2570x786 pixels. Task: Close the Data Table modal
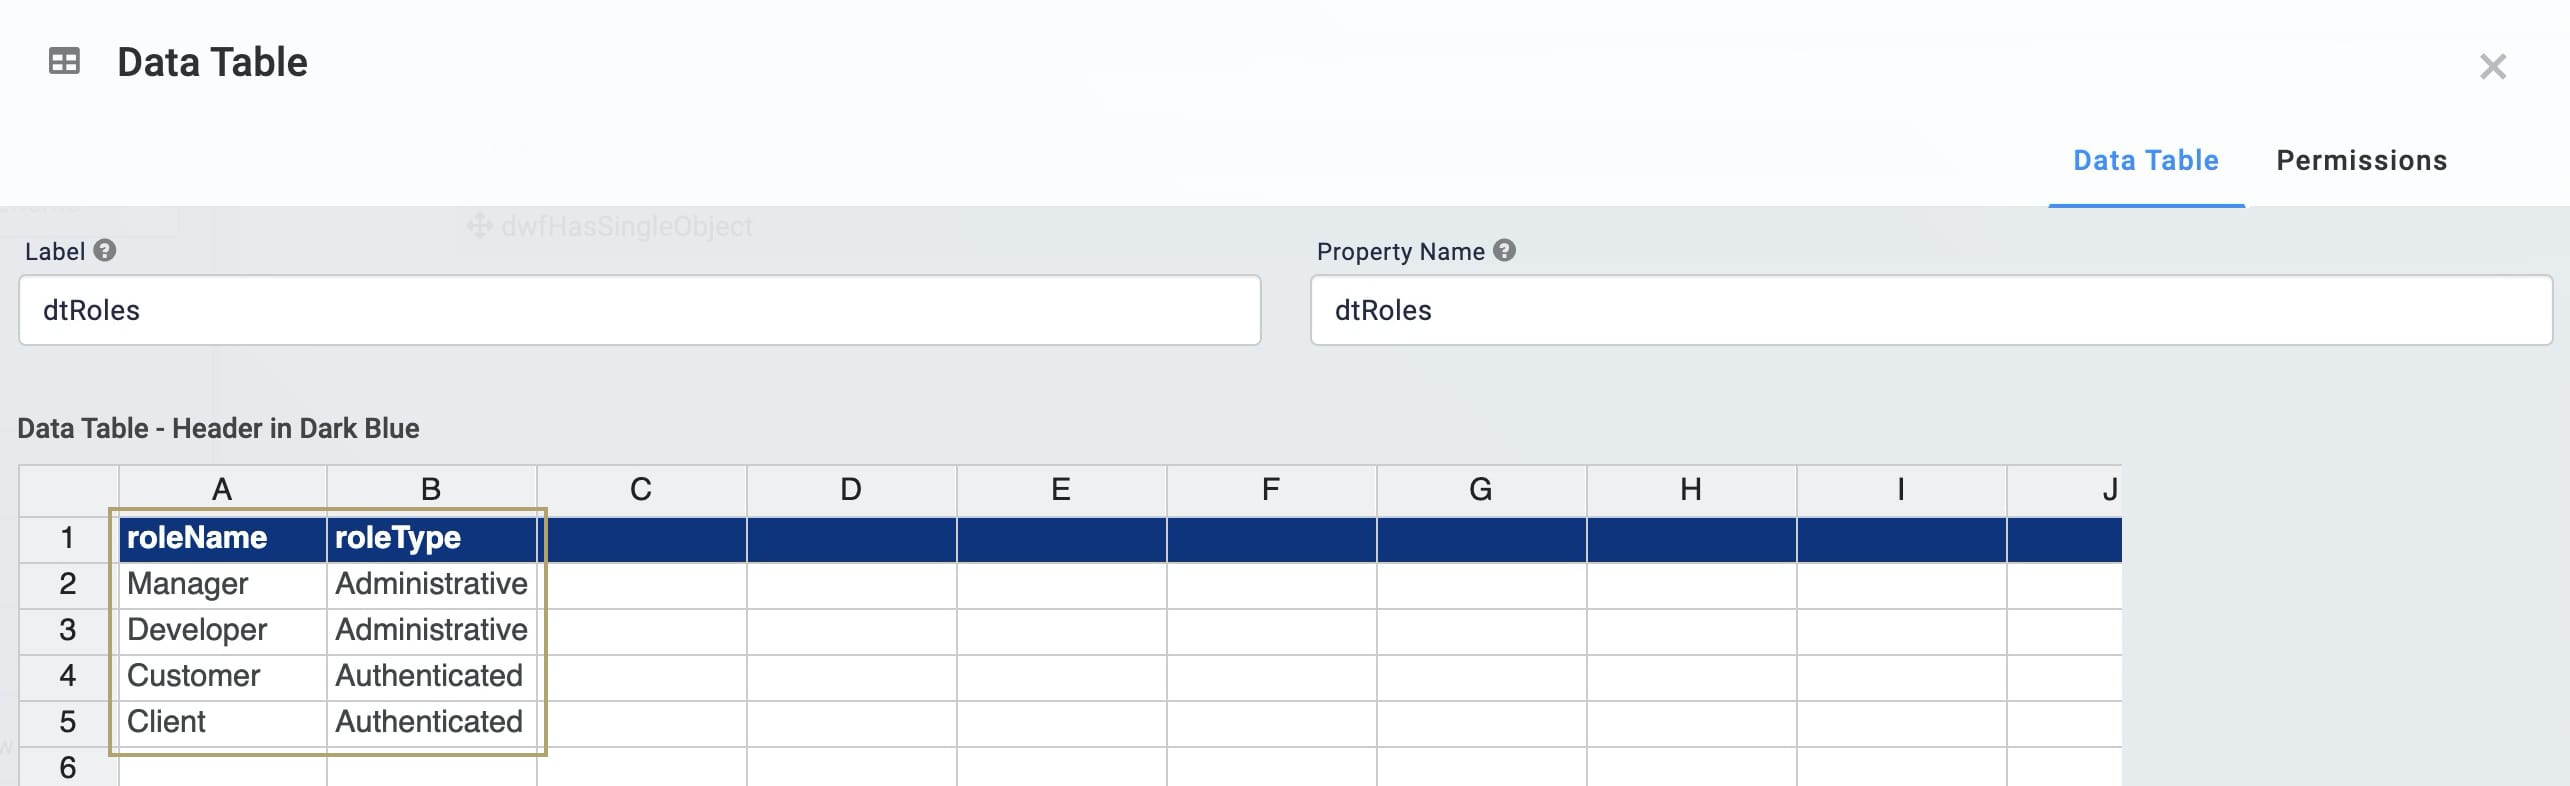(x=2492, y=67)
